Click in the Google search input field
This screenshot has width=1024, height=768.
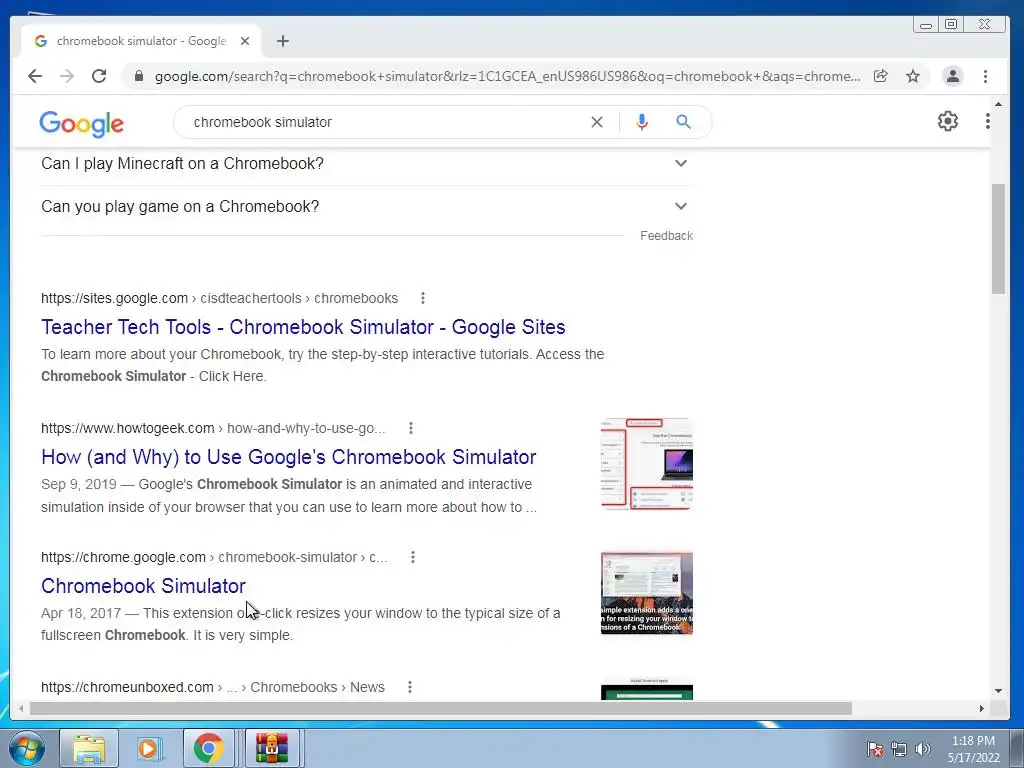pyautogui.click(x=385, y=122)
